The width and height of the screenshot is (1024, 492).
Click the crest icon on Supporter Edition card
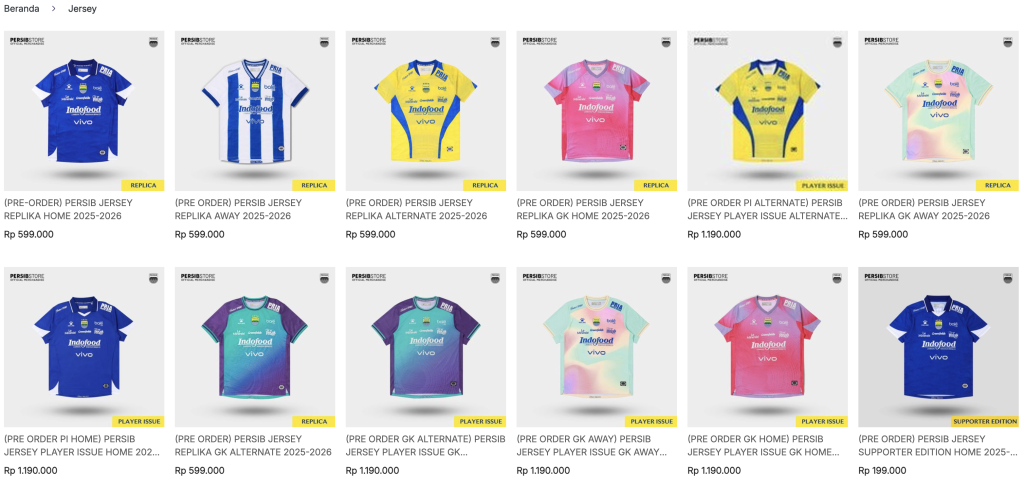click(1009, 278)
